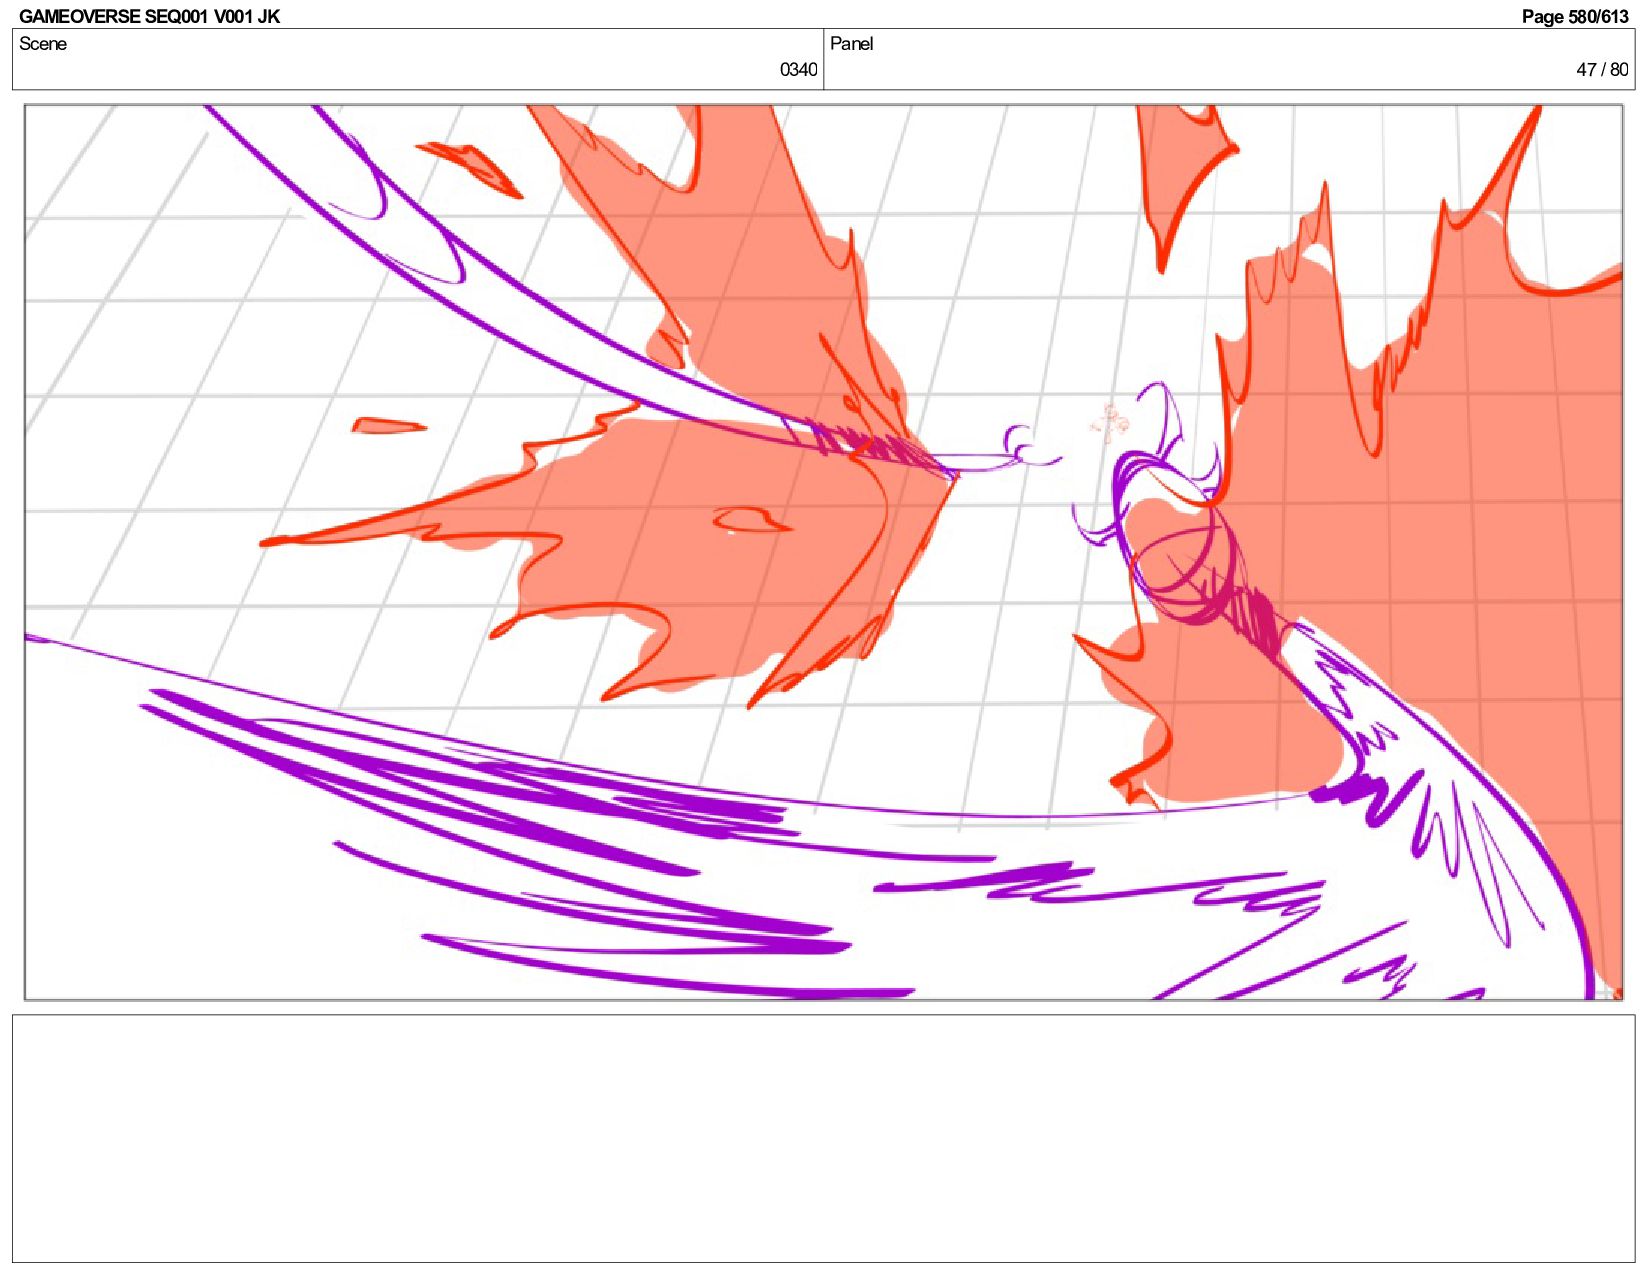Select the panel count 47 / 80
This screenshot has height=1275, width=1650.
[1602, 70]
